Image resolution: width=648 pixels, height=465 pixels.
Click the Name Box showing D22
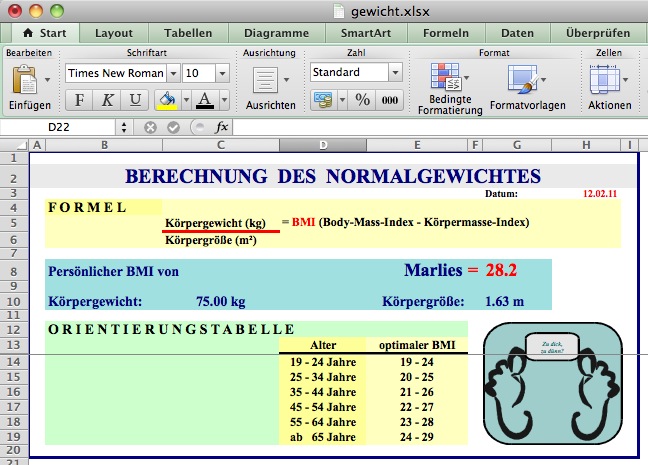point(60,127)
